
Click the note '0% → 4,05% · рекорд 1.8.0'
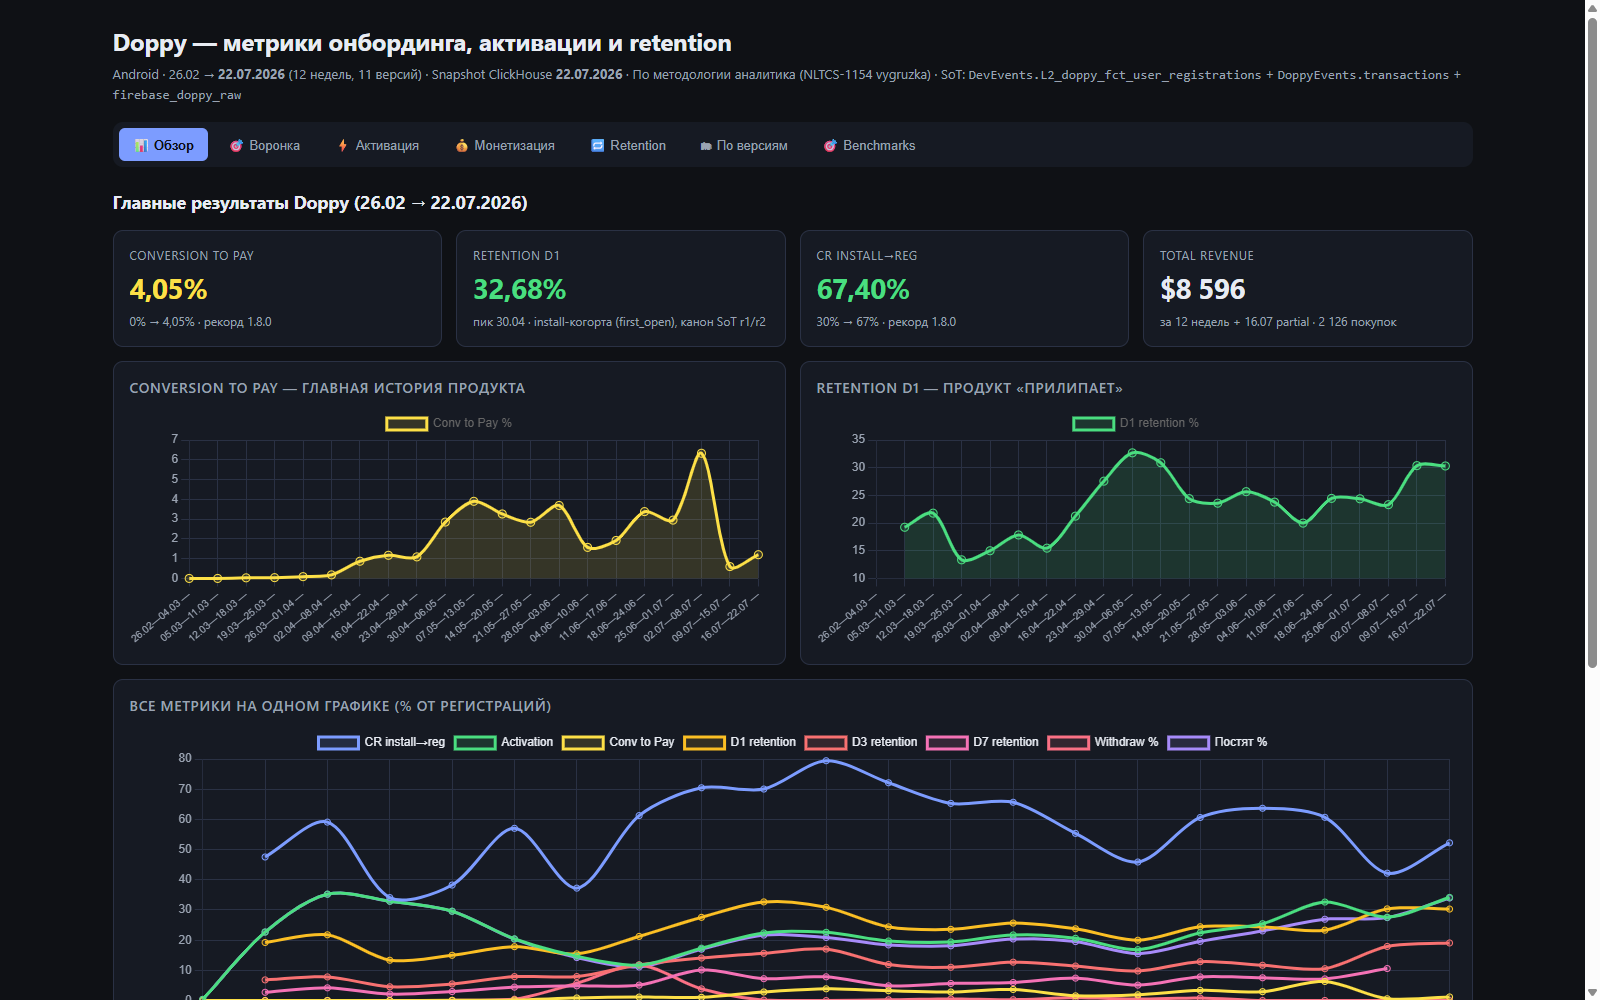200,322
